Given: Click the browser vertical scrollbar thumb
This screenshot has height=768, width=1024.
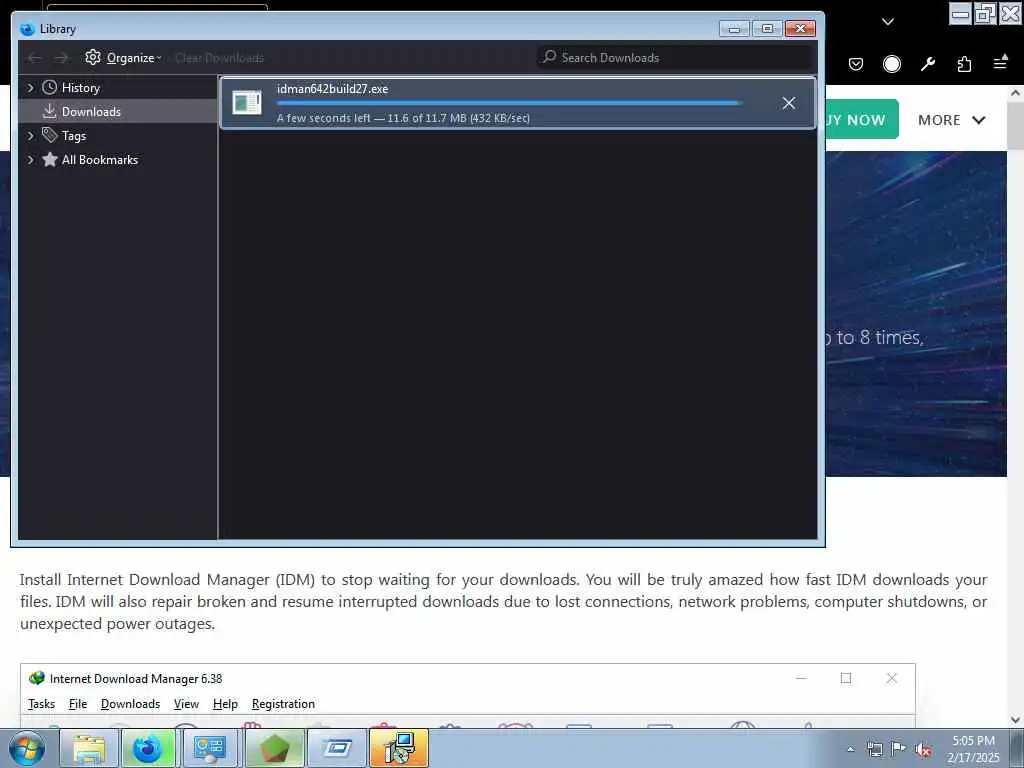Looking at the screenshot, I should (x=1016, y=125).
